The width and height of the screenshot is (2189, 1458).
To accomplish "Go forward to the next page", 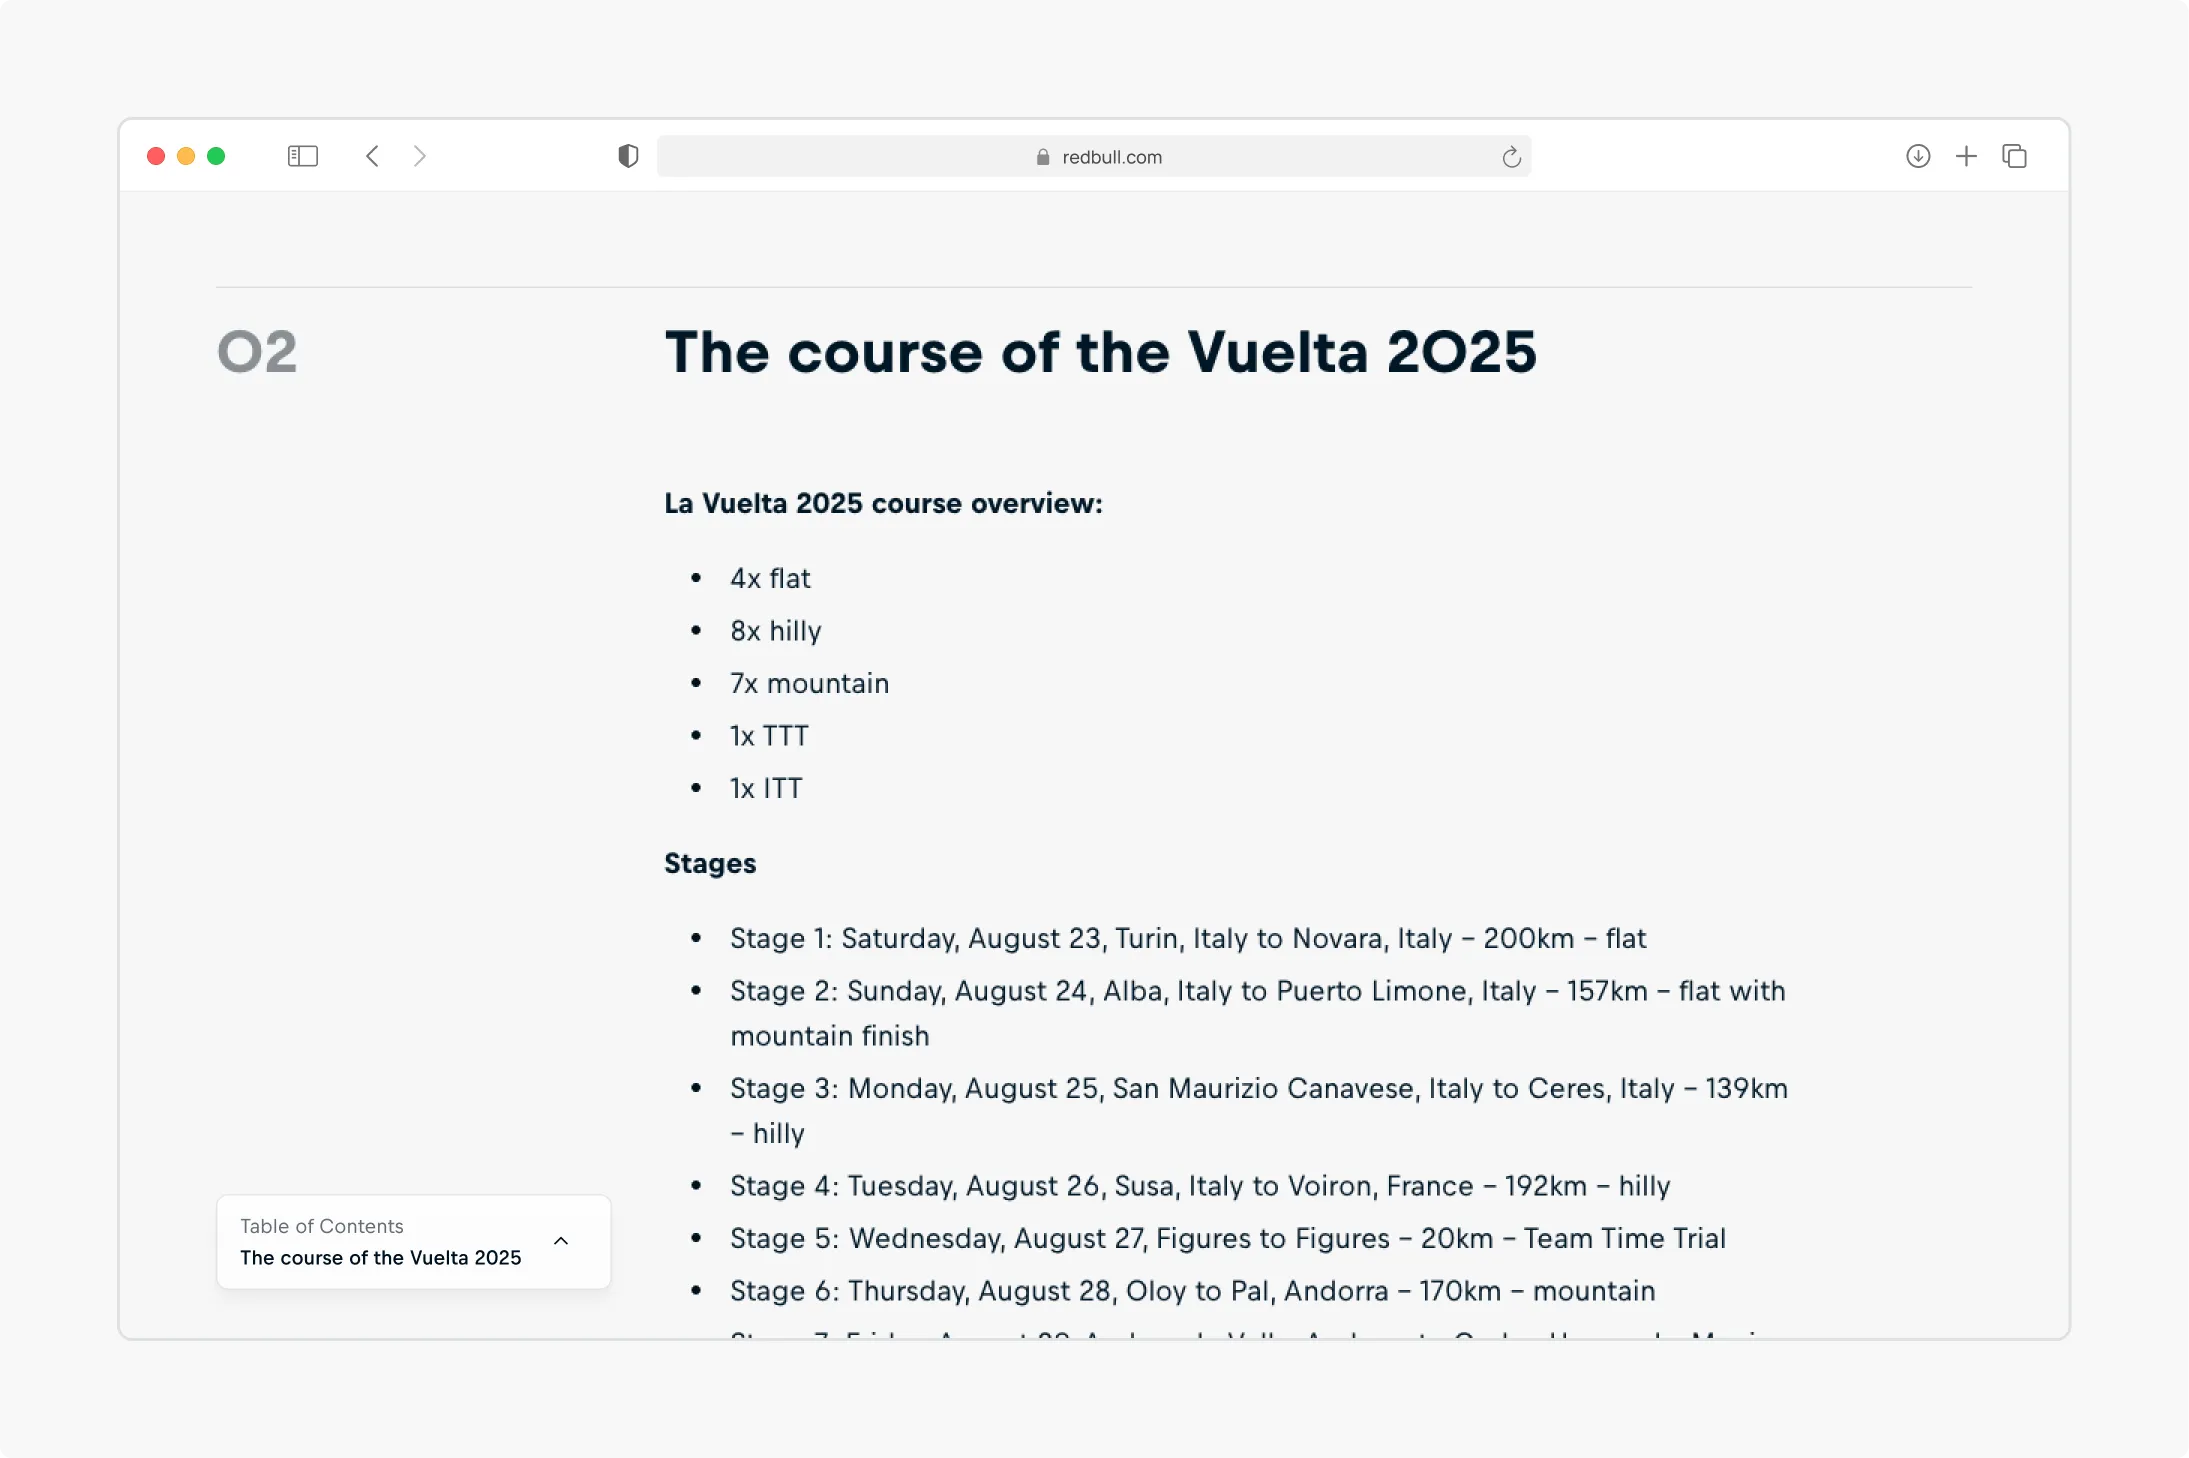I will tap(420, 156).
